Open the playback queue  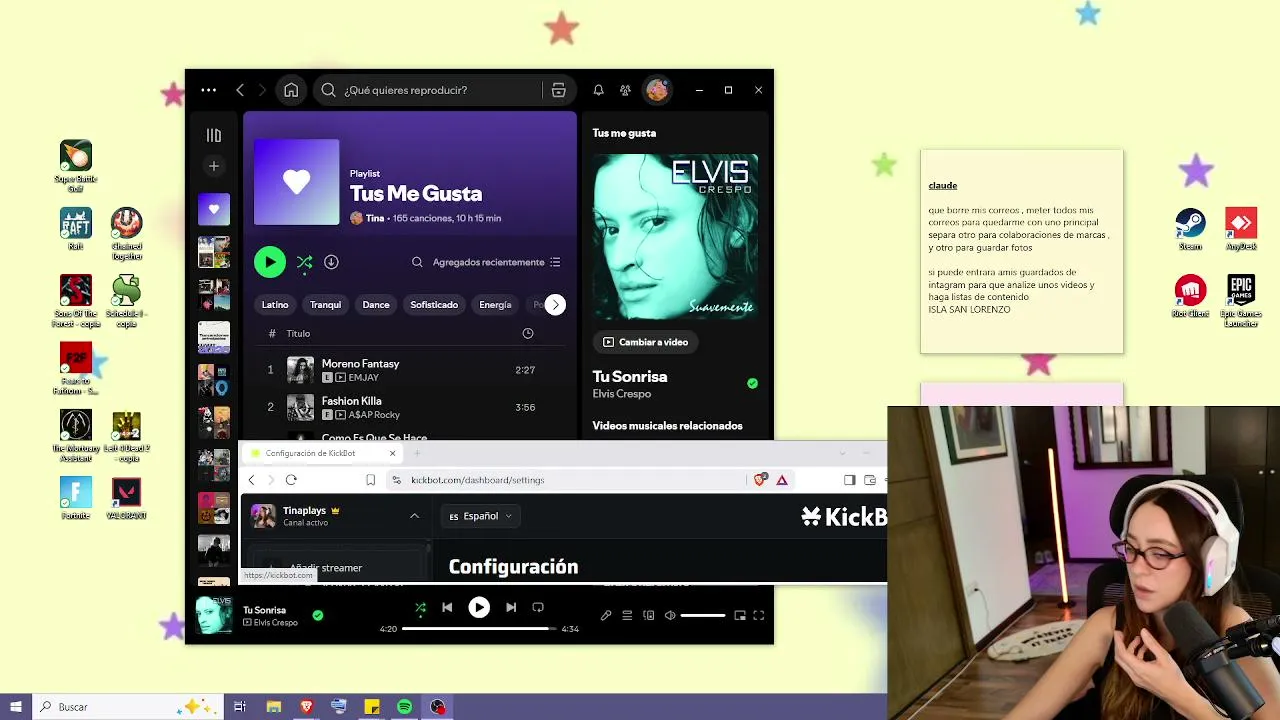(x=627, y=616)
